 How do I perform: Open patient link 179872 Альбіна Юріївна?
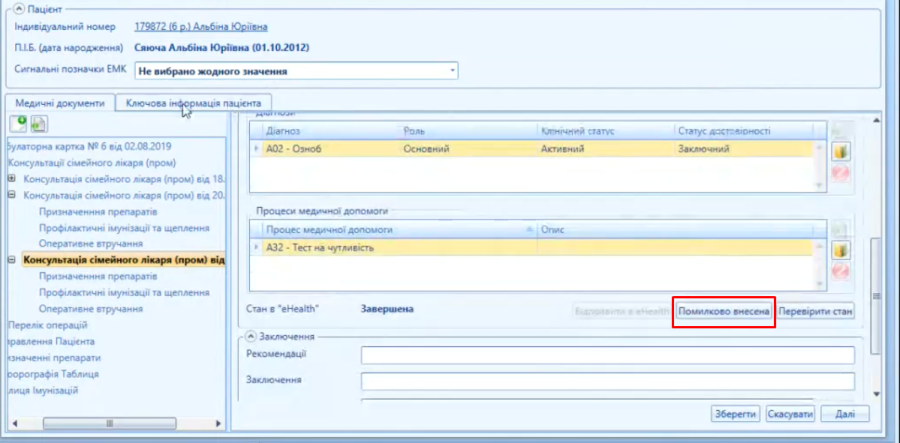[x=201, y=26]
